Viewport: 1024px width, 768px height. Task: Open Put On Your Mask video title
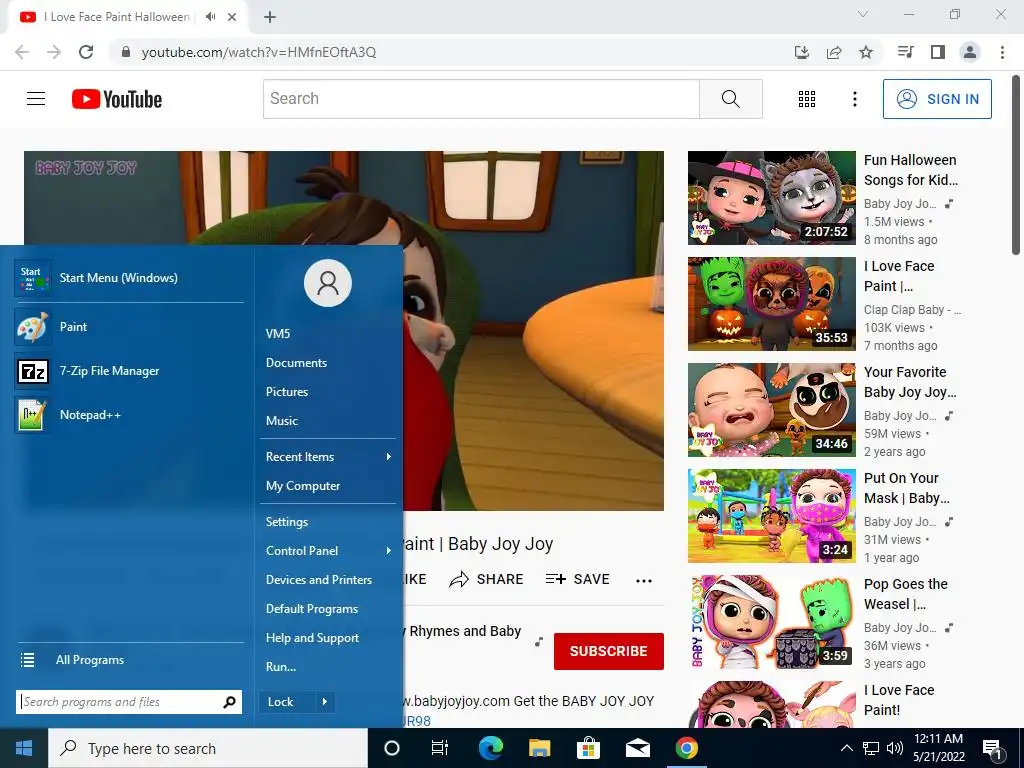906,488
